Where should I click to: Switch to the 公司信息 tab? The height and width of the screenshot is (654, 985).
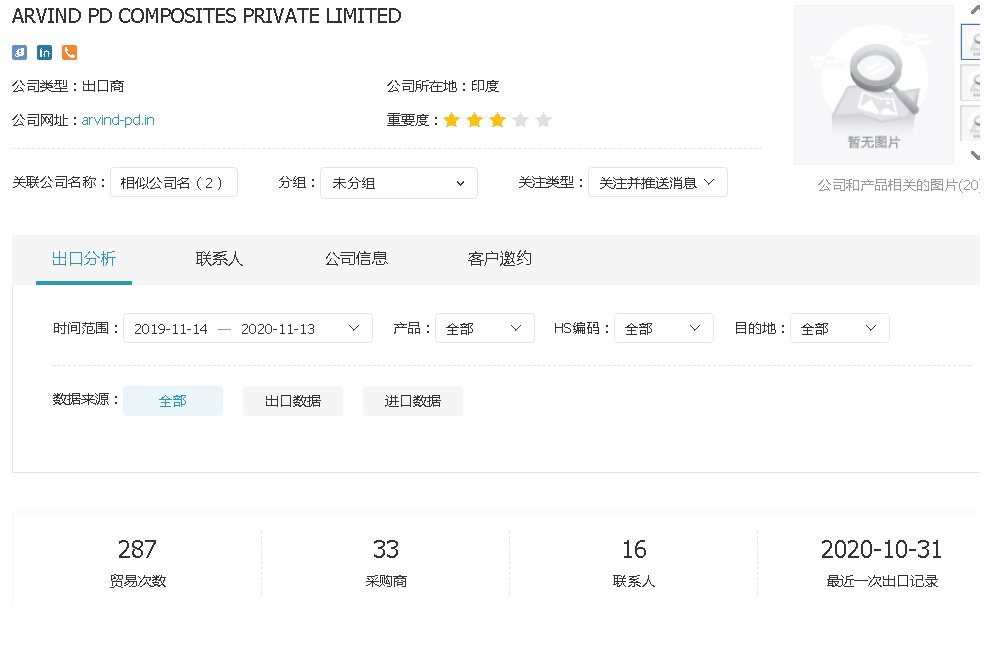coord(356,259)
